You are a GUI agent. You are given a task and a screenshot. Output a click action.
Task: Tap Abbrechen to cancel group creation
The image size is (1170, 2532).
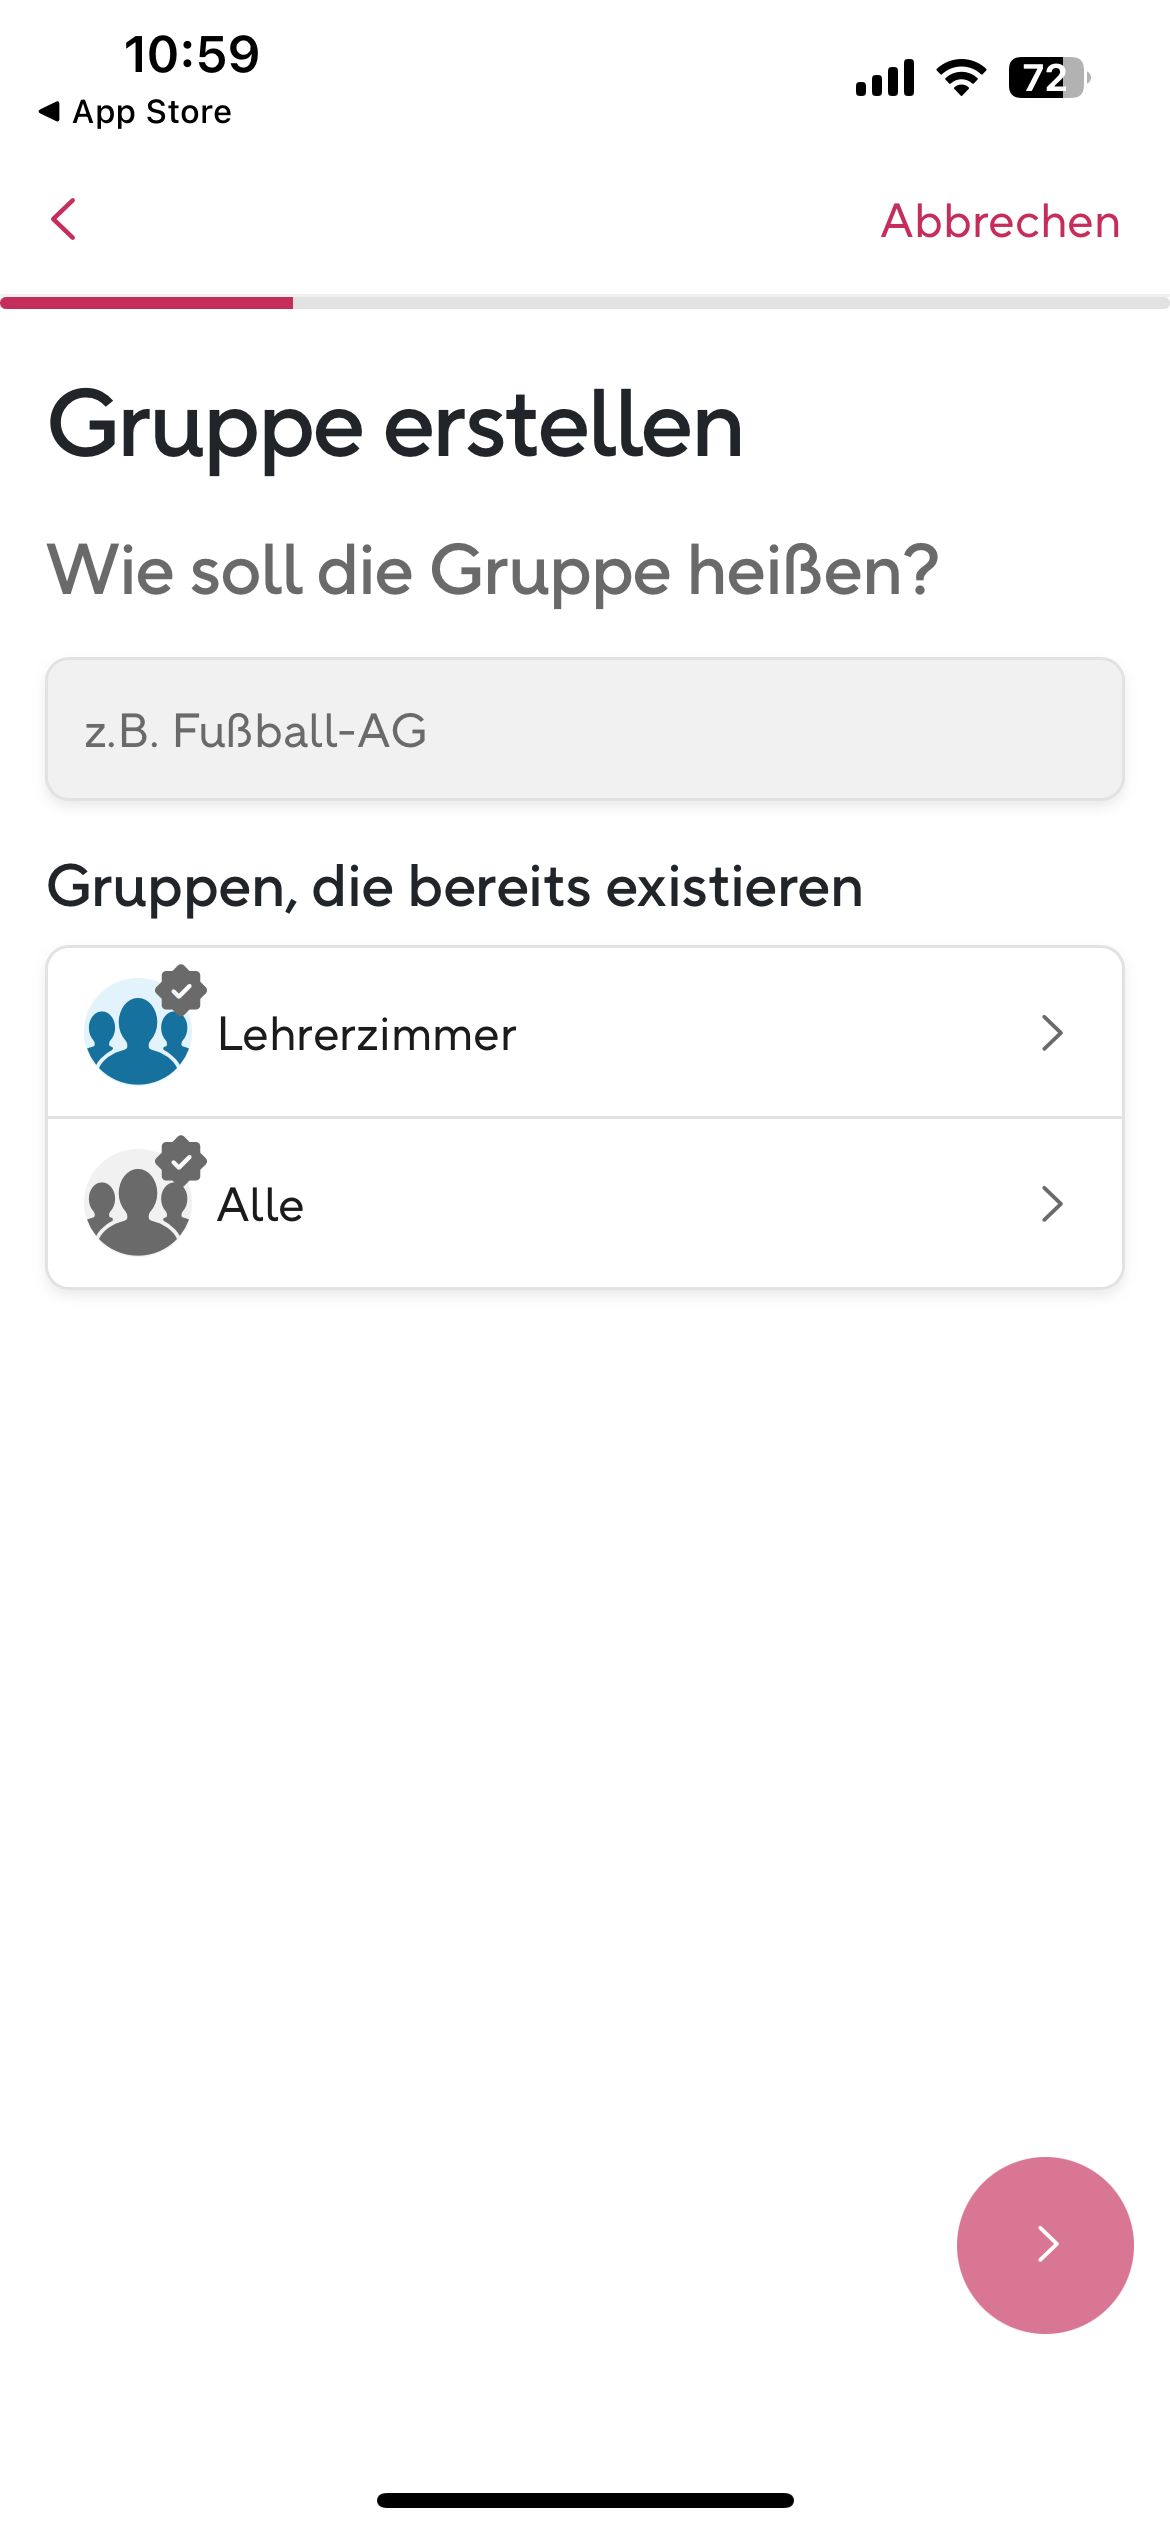pyautogui.click(x=999, y=222)
